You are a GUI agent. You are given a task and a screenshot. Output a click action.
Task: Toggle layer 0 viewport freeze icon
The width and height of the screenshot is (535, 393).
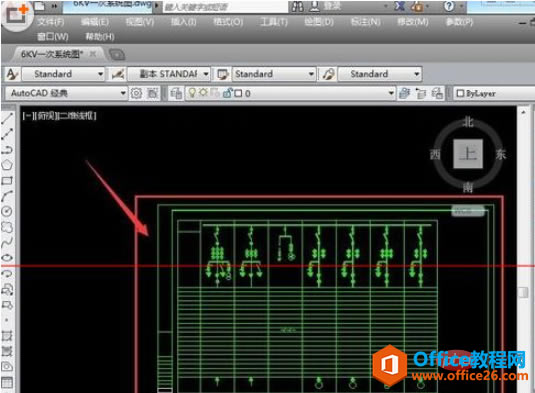[215, 93]
